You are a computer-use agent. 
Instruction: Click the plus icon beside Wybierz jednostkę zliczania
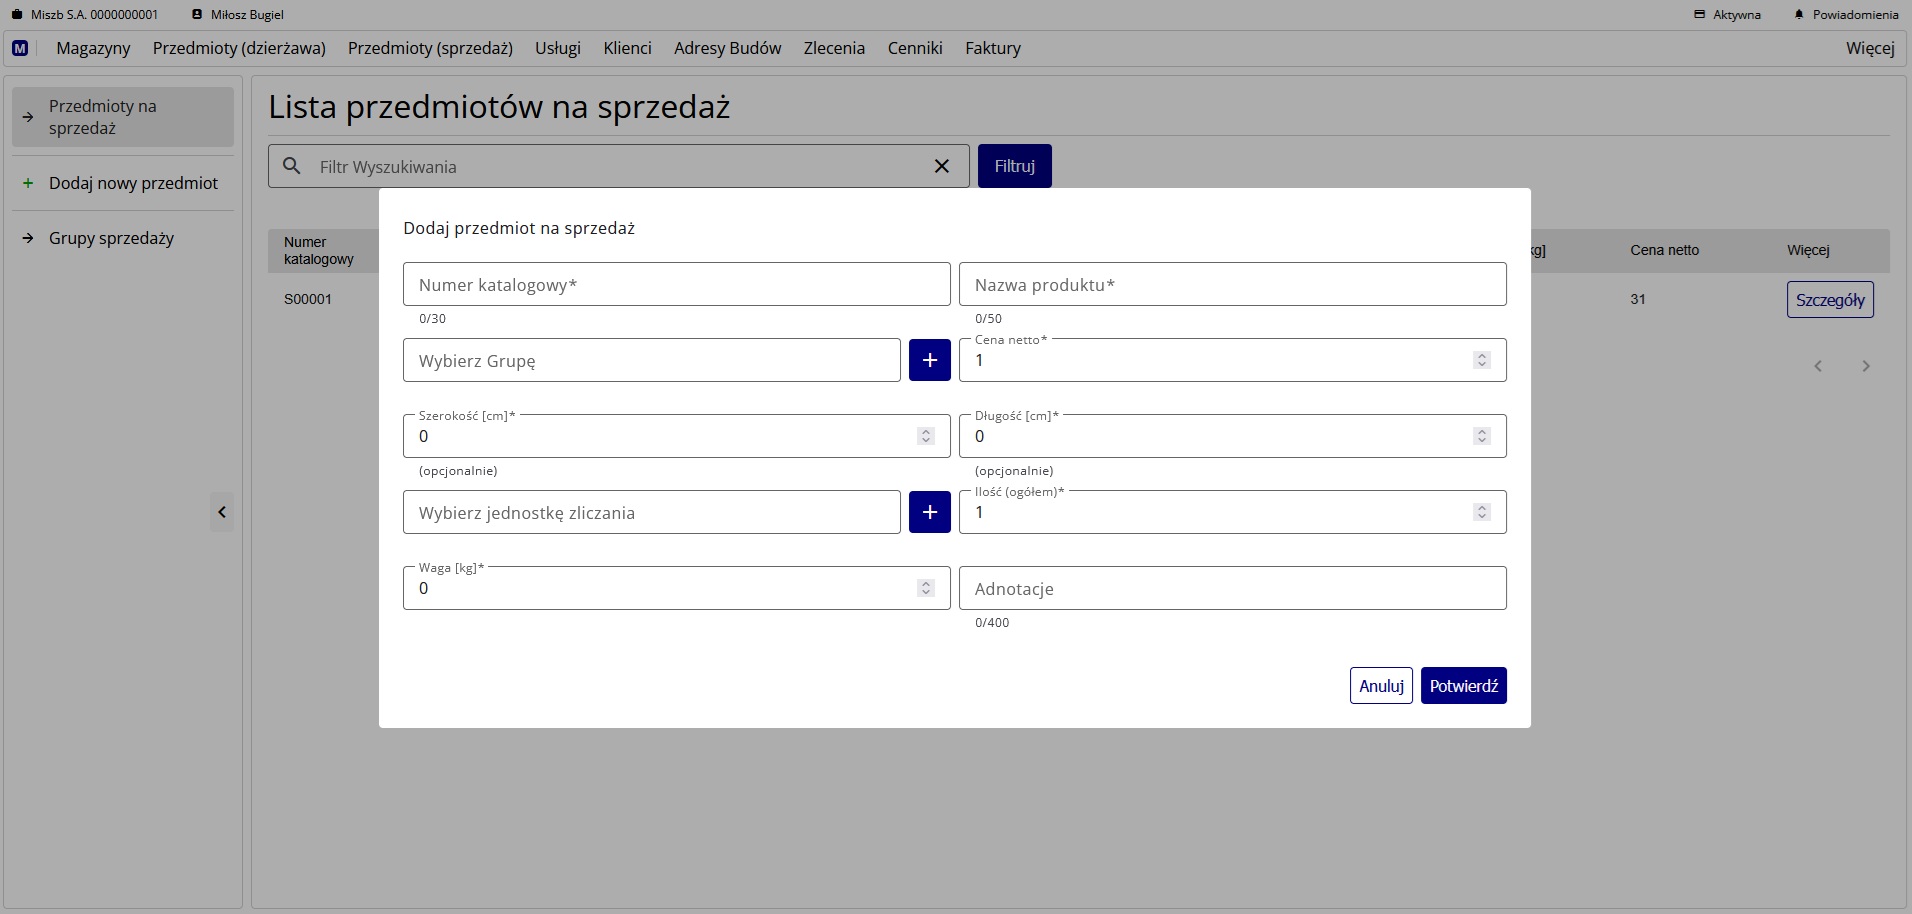pyautogui.click(x=929, y=511)
